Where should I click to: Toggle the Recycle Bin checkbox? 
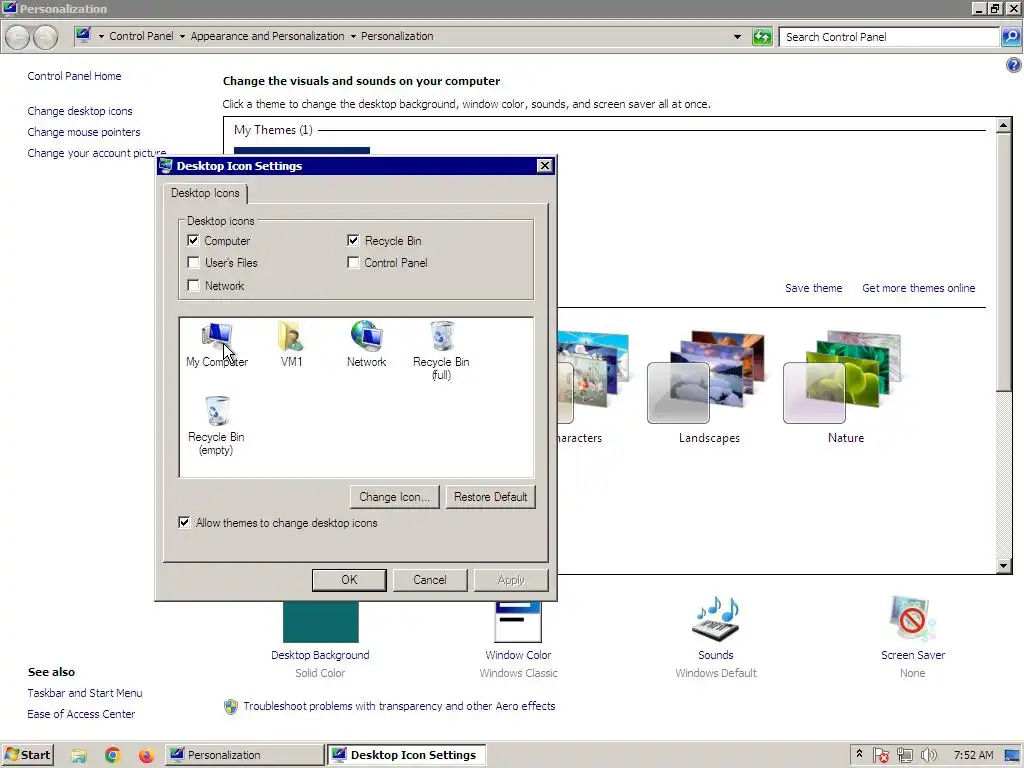click(353, 240)
